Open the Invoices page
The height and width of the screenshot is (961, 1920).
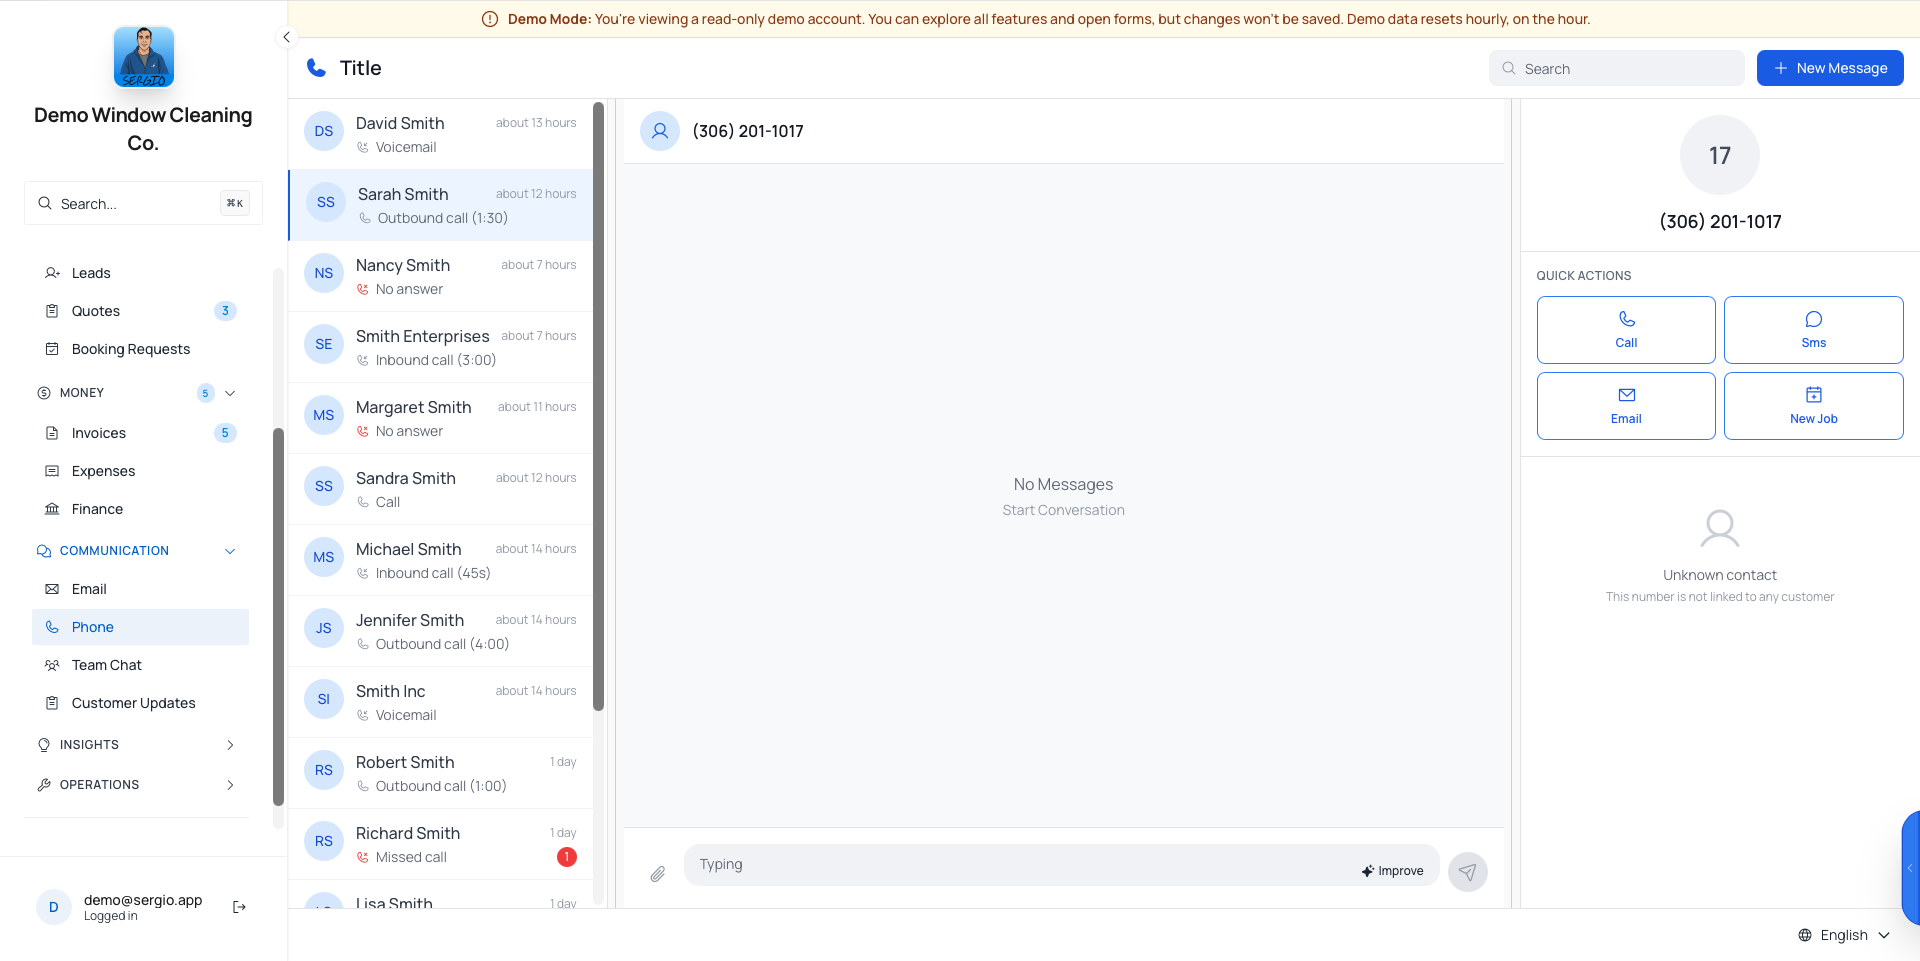click(140, 433)
